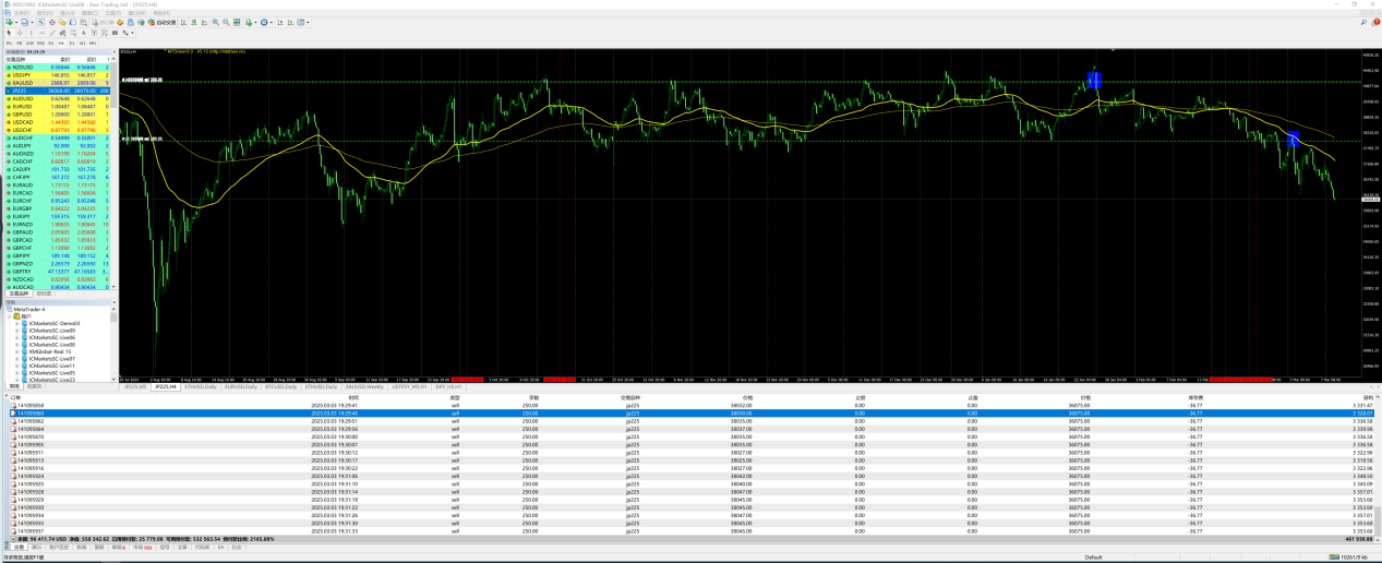The image size is (1382, 563).
Task: Tile chart windows with the grid icon
Action: pos(236,22)
